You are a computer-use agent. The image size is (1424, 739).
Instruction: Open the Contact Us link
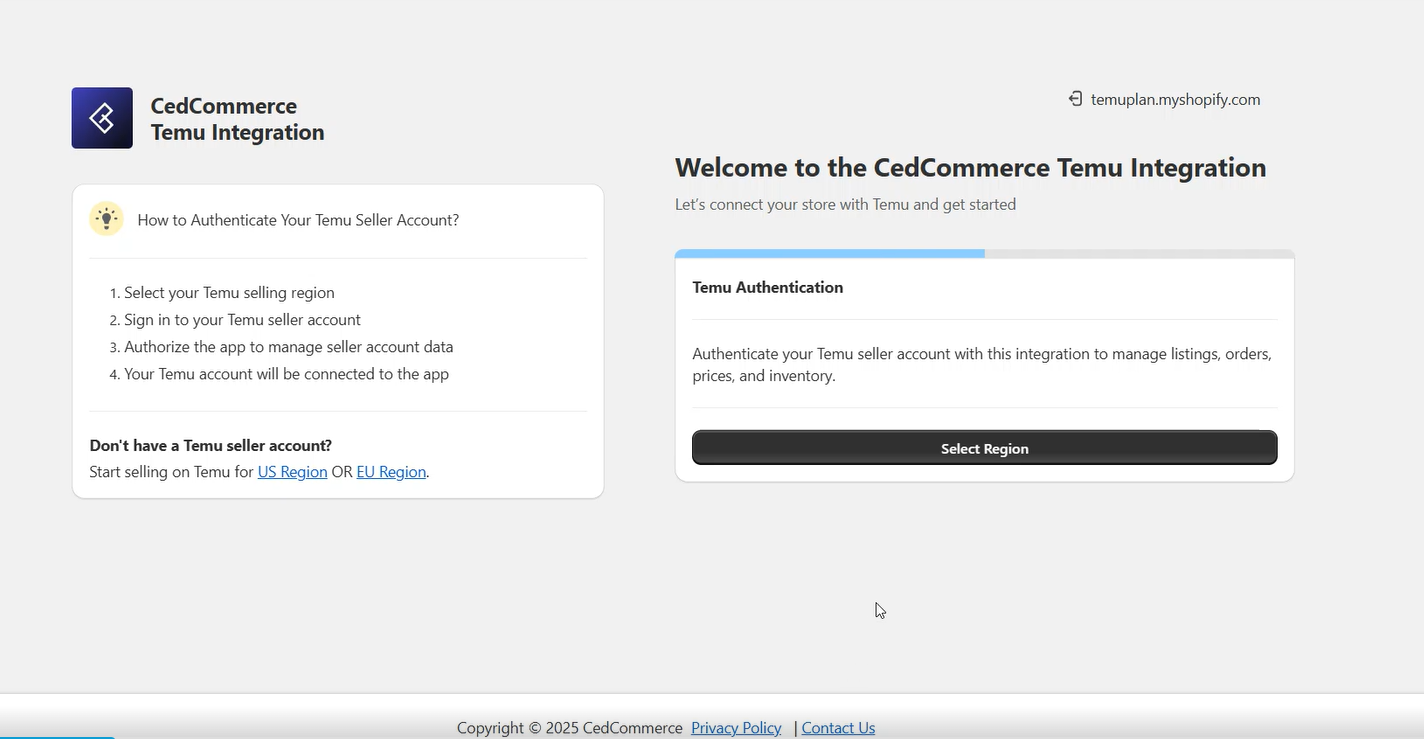pyautogui.click(x=838, y=728)
